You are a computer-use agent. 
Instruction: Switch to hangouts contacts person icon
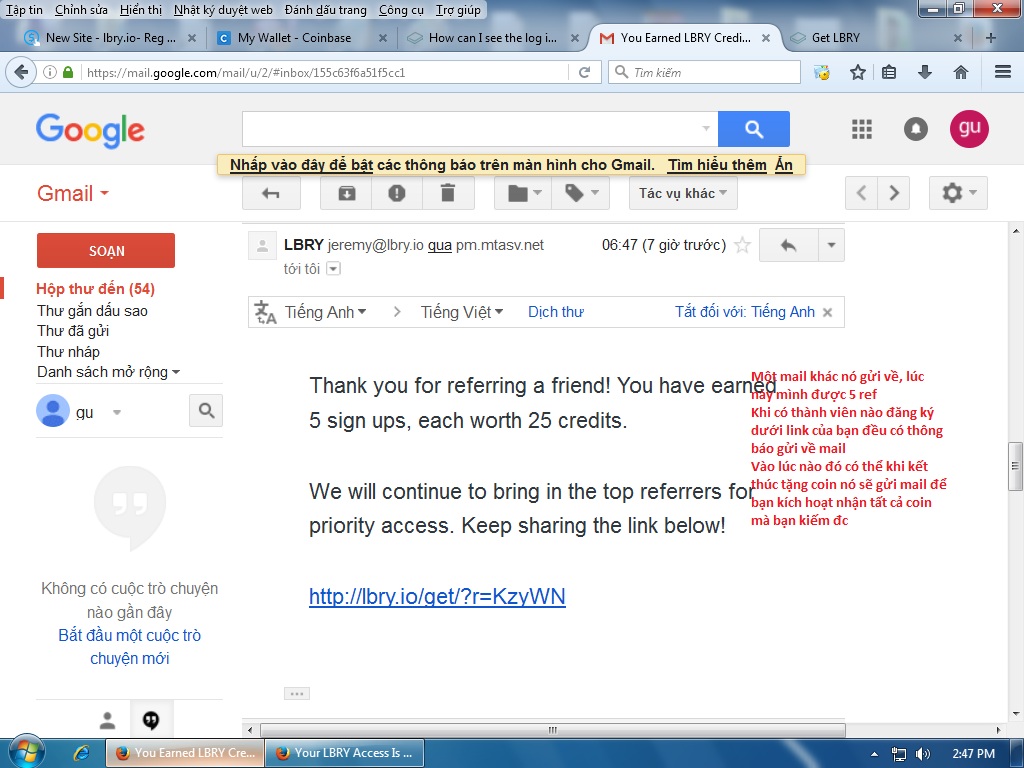pos(107,720)
